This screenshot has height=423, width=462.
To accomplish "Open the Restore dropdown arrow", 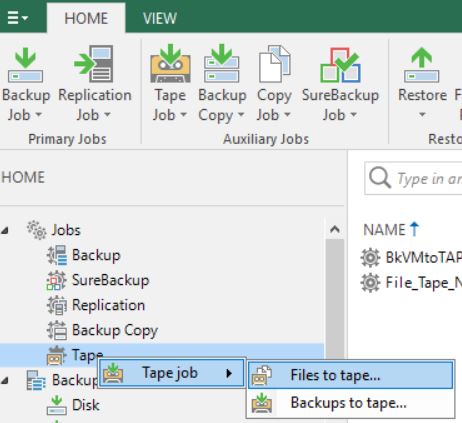I will pyautogui.click(x=422, y=115).
